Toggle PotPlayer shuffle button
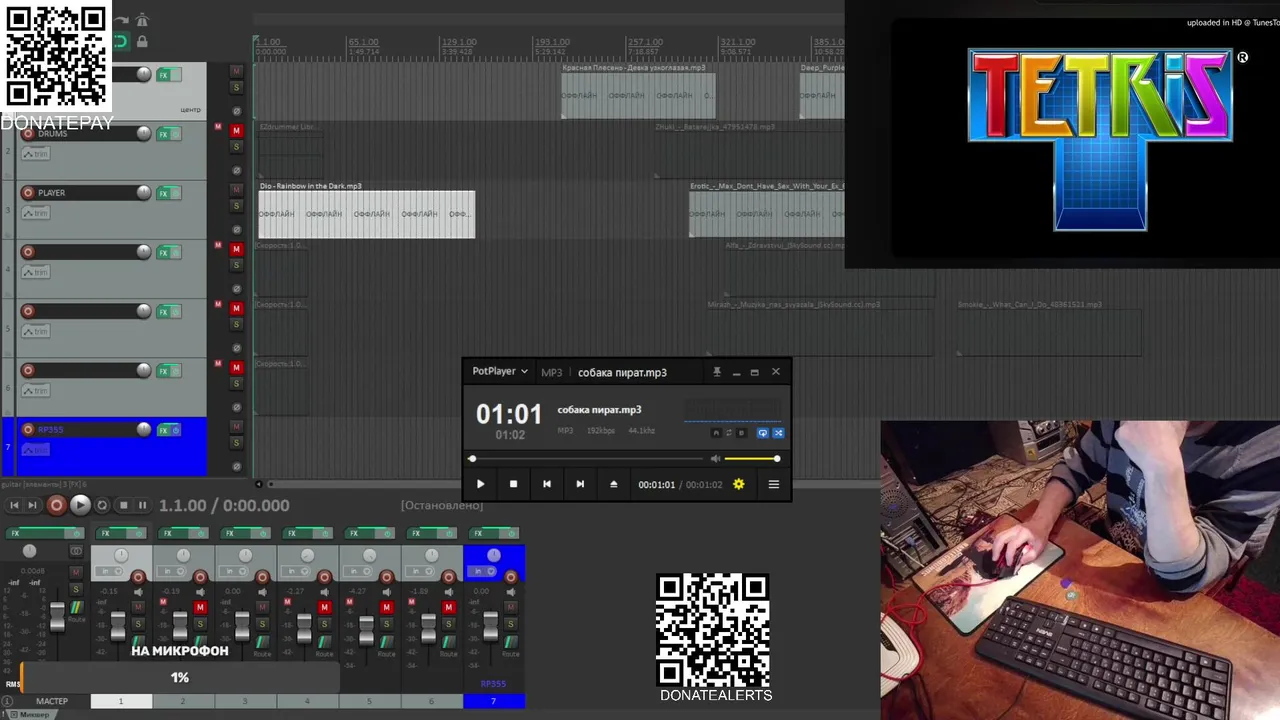The image size is (1280, 720). click(778, 433)
